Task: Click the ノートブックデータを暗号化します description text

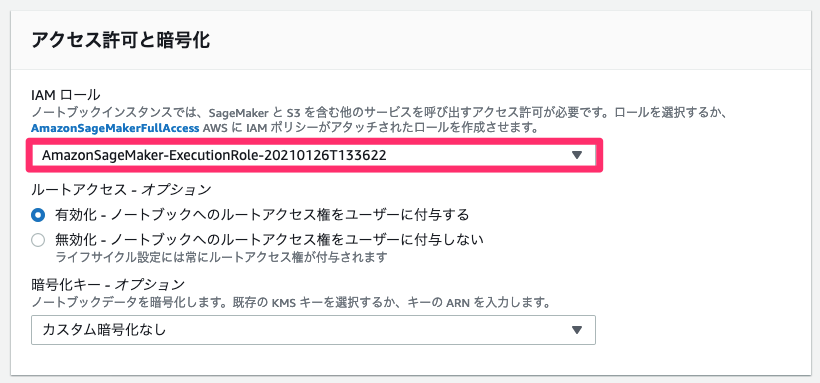Action: point(291,302)
